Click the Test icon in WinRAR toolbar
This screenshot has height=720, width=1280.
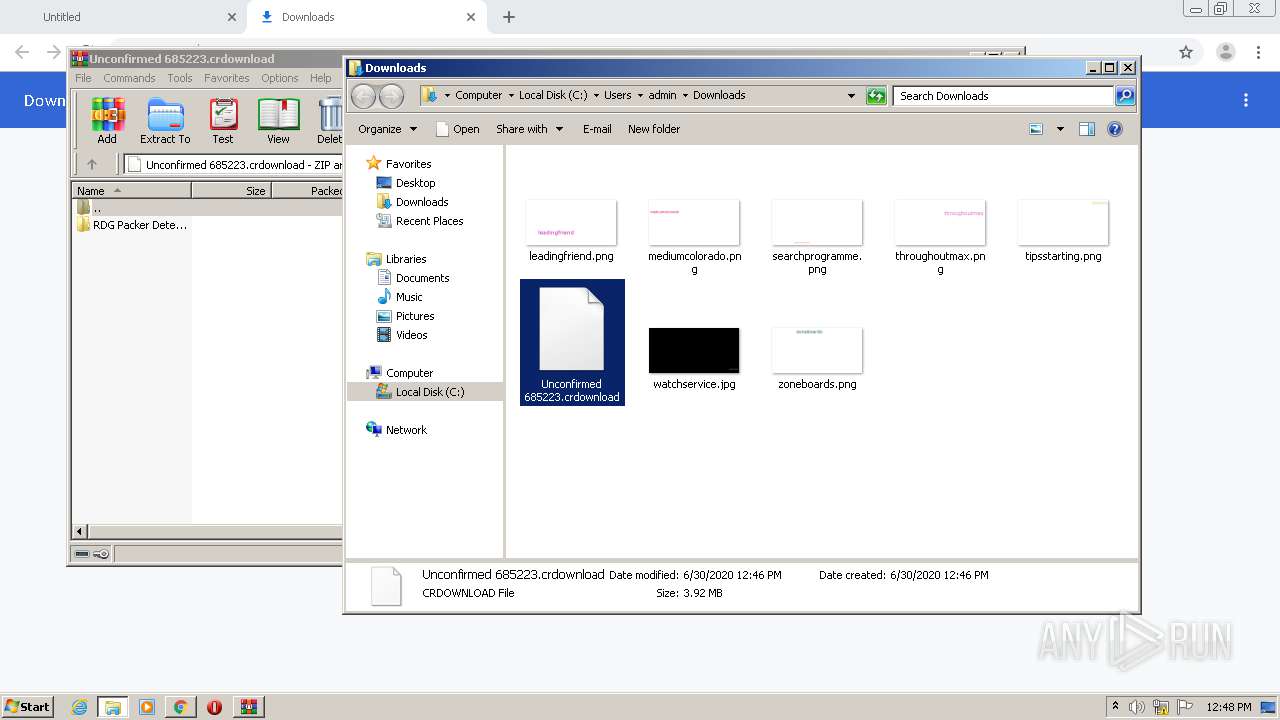(x=223, y=121)
